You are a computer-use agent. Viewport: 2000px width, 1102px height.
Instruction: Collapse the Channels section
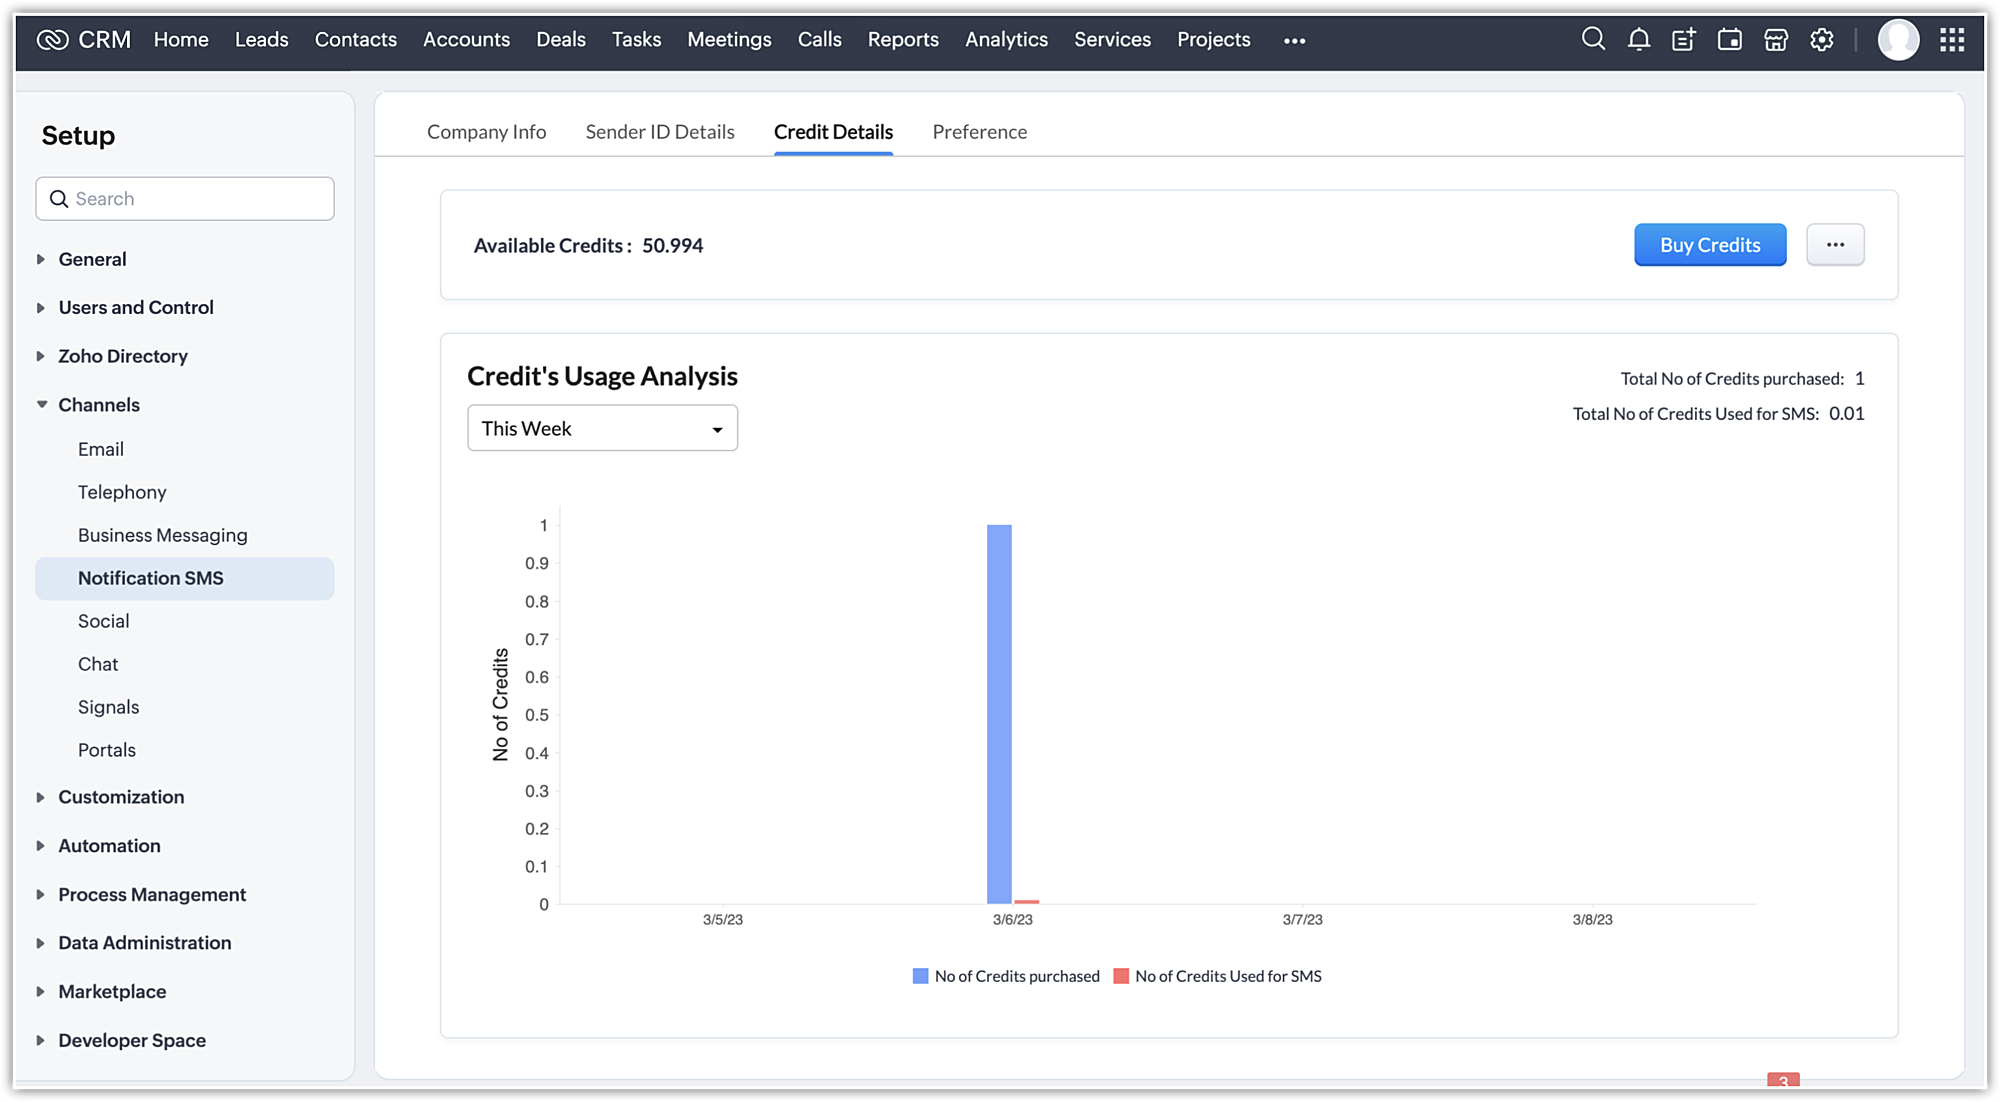[98, 405]
